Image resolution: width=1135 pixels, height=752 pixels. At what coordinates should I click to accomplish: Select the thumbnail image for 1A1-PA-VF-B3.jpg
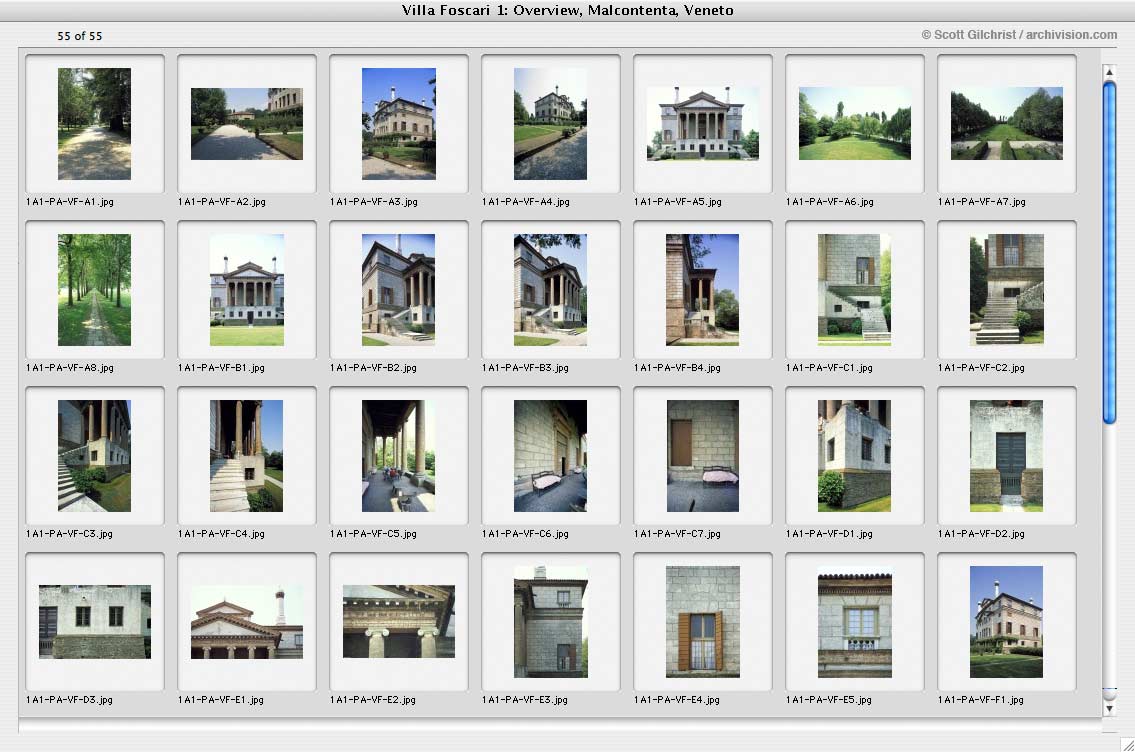pyautogui.click(x=550, y=290)
